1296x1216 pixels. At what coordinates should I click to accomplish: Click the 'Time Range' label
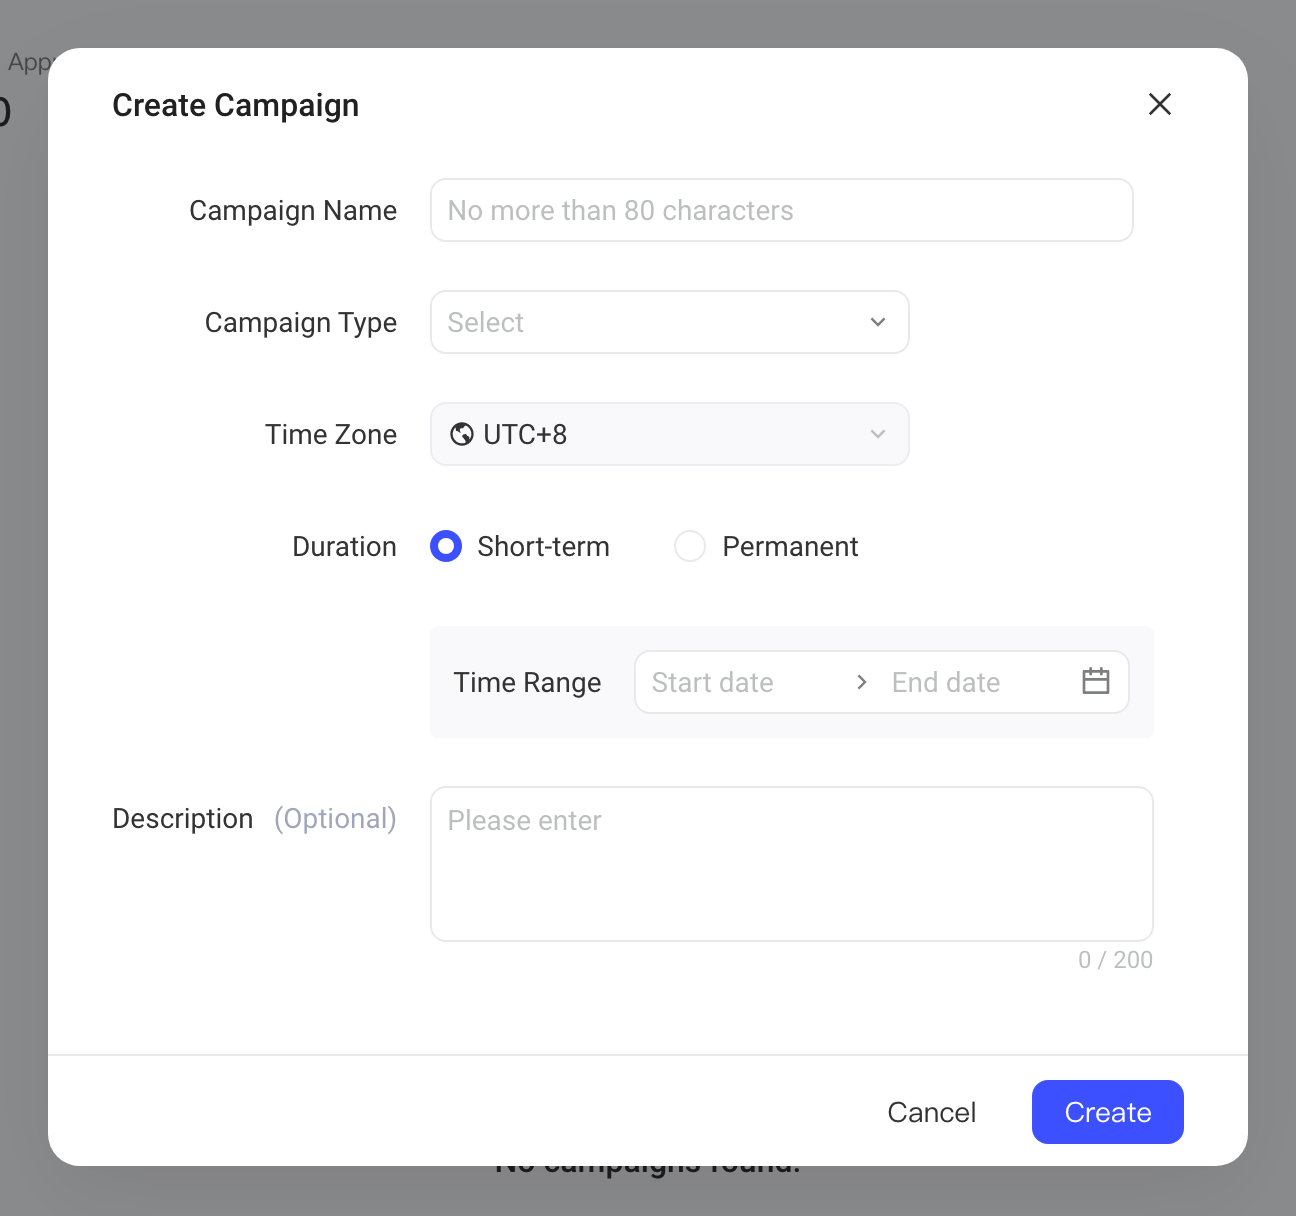pos(527,682)
